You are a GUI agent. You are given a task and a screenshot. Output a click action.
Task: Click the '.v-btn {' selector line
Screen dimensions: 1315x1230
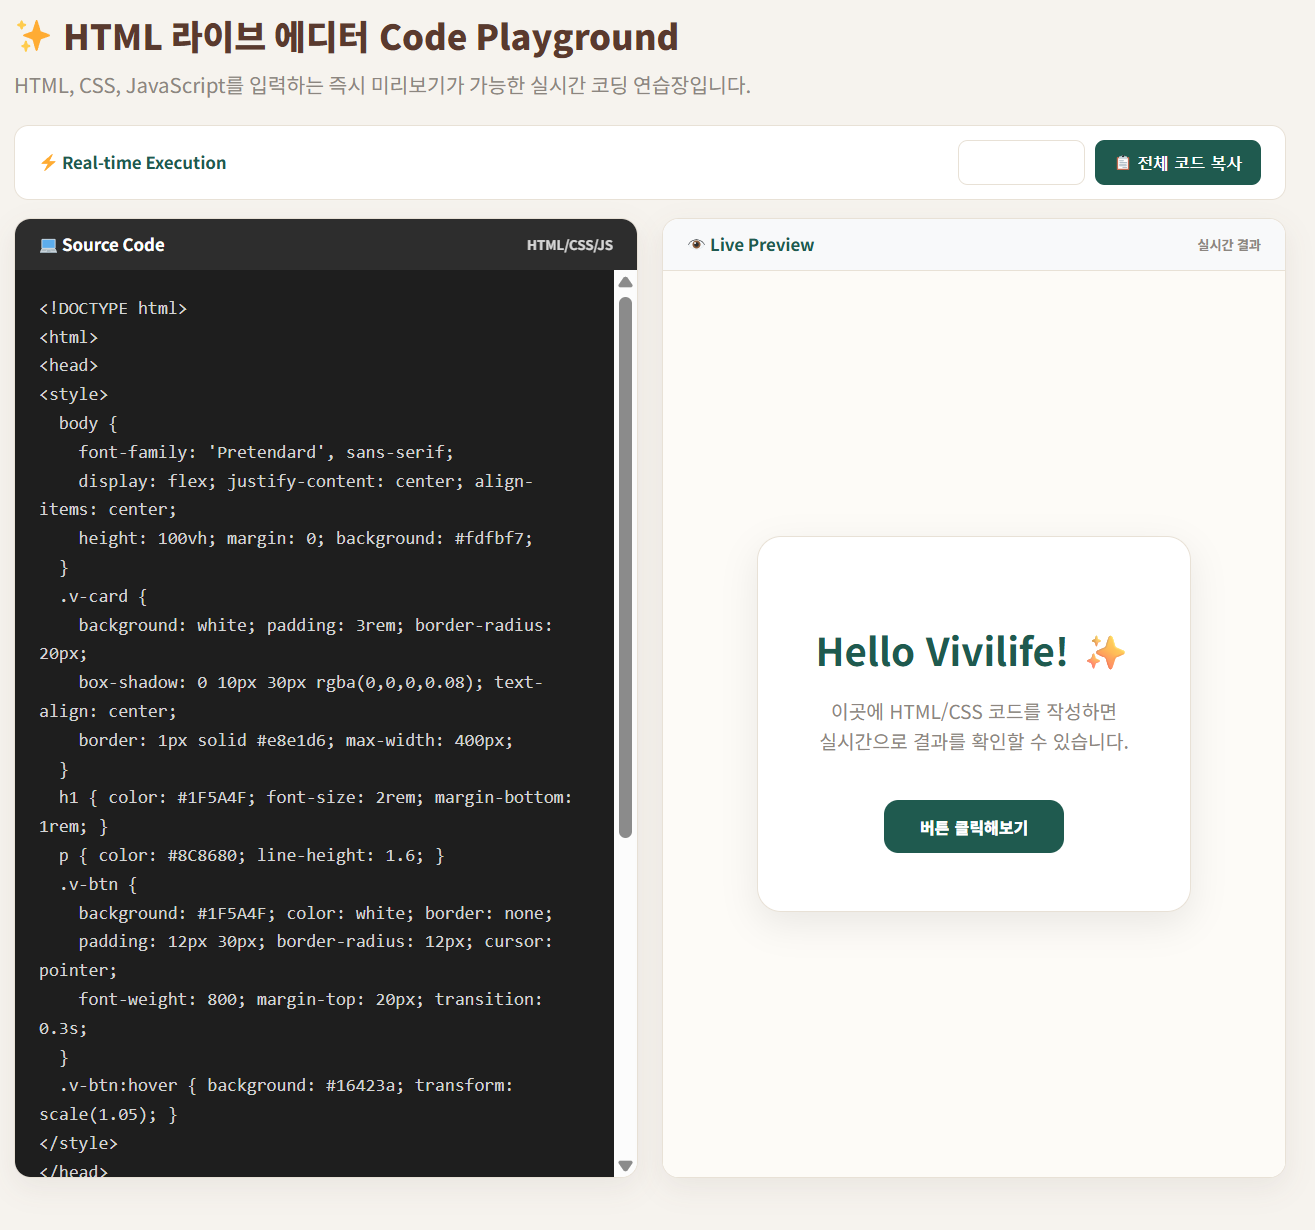pos(98,884)
